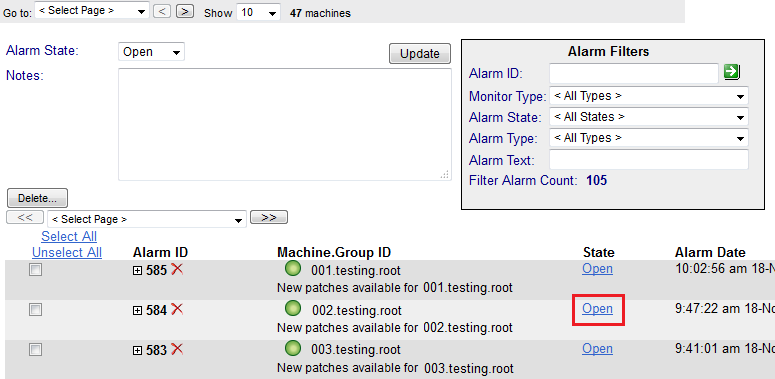Tick the checkbox for alarm 583
The height and width of the screenshot is (379, 775).
36,350
